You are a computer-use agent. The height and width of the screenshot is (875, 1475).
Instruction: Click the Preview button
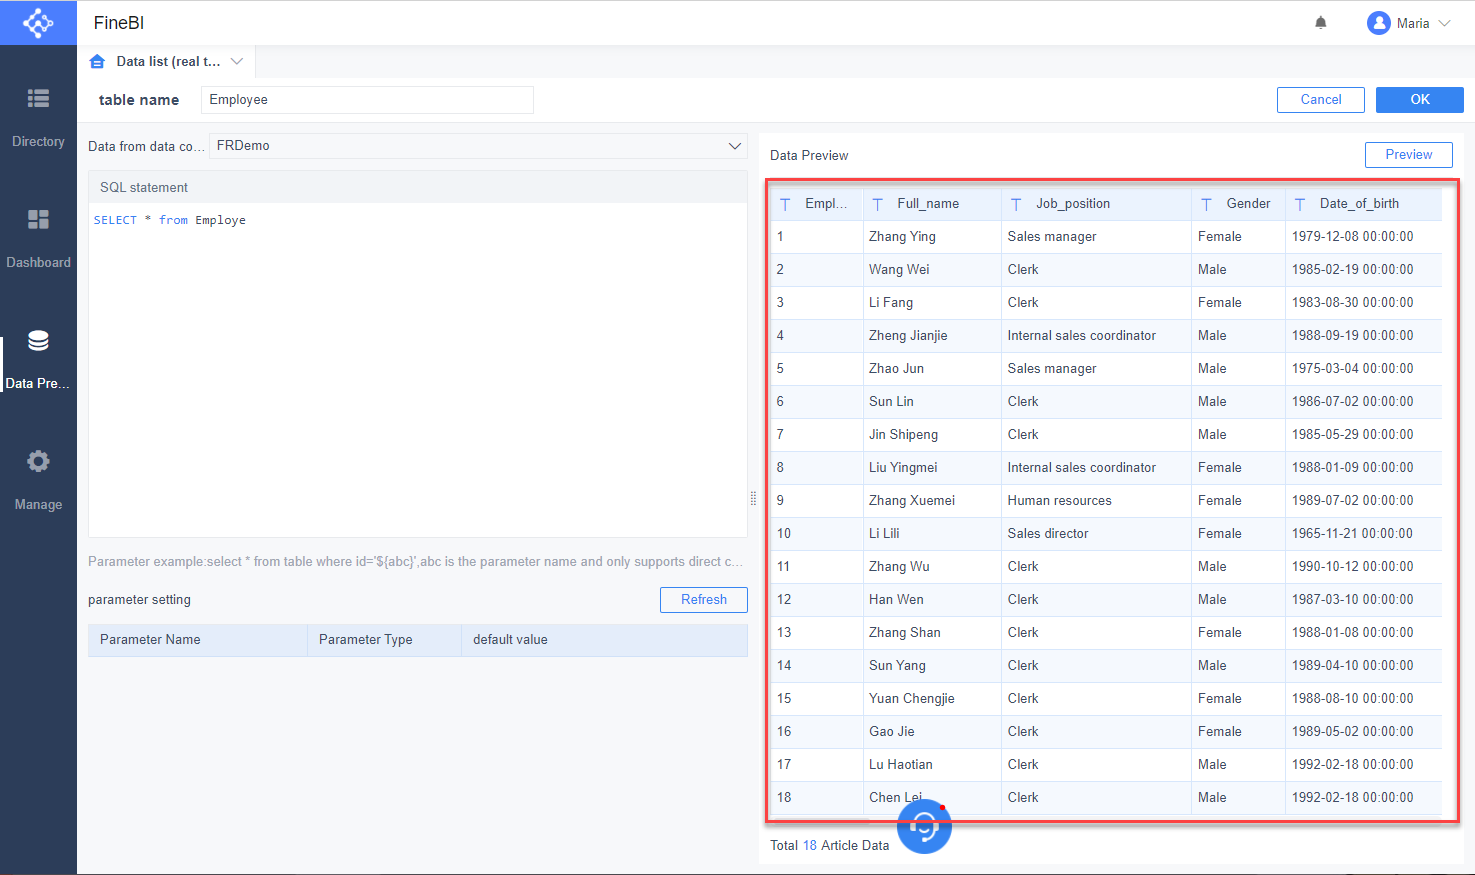pyautogui.click(x=1409, y=155)
